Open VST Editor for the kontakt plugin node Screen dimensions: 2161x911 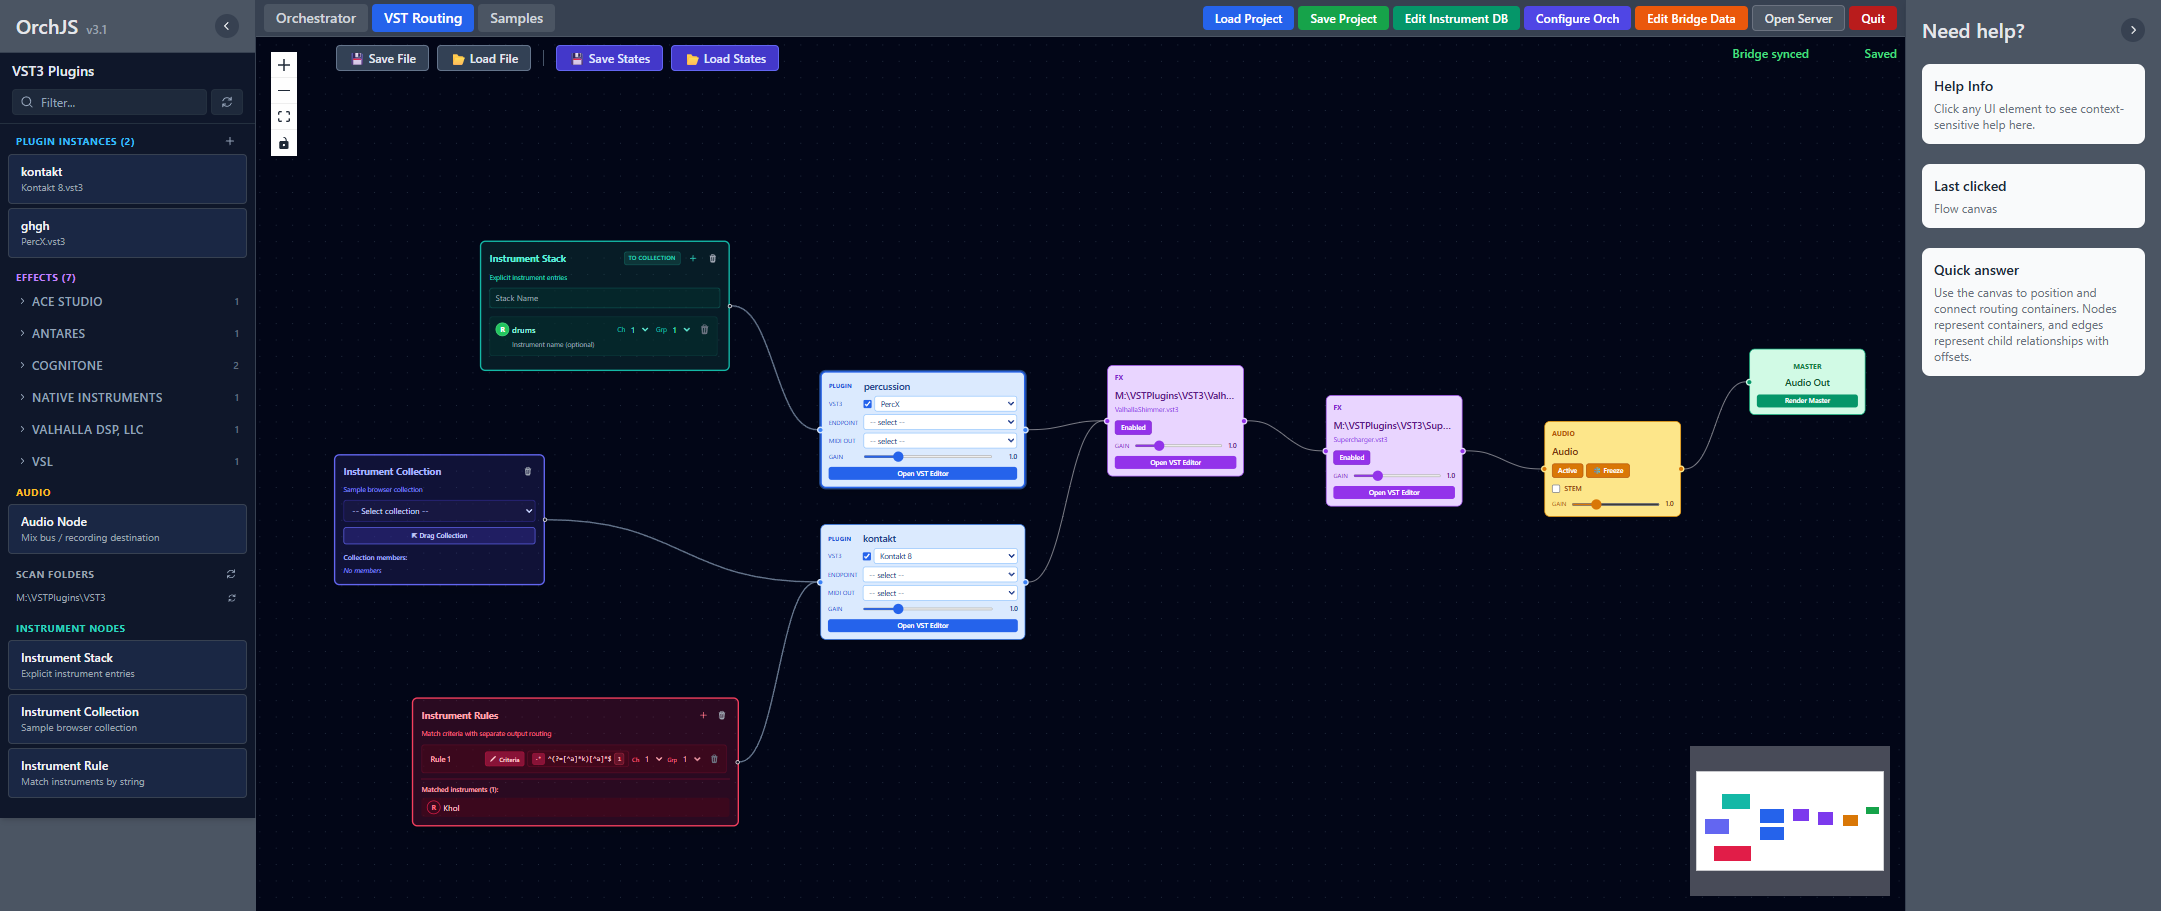click(x=923, y=626)
